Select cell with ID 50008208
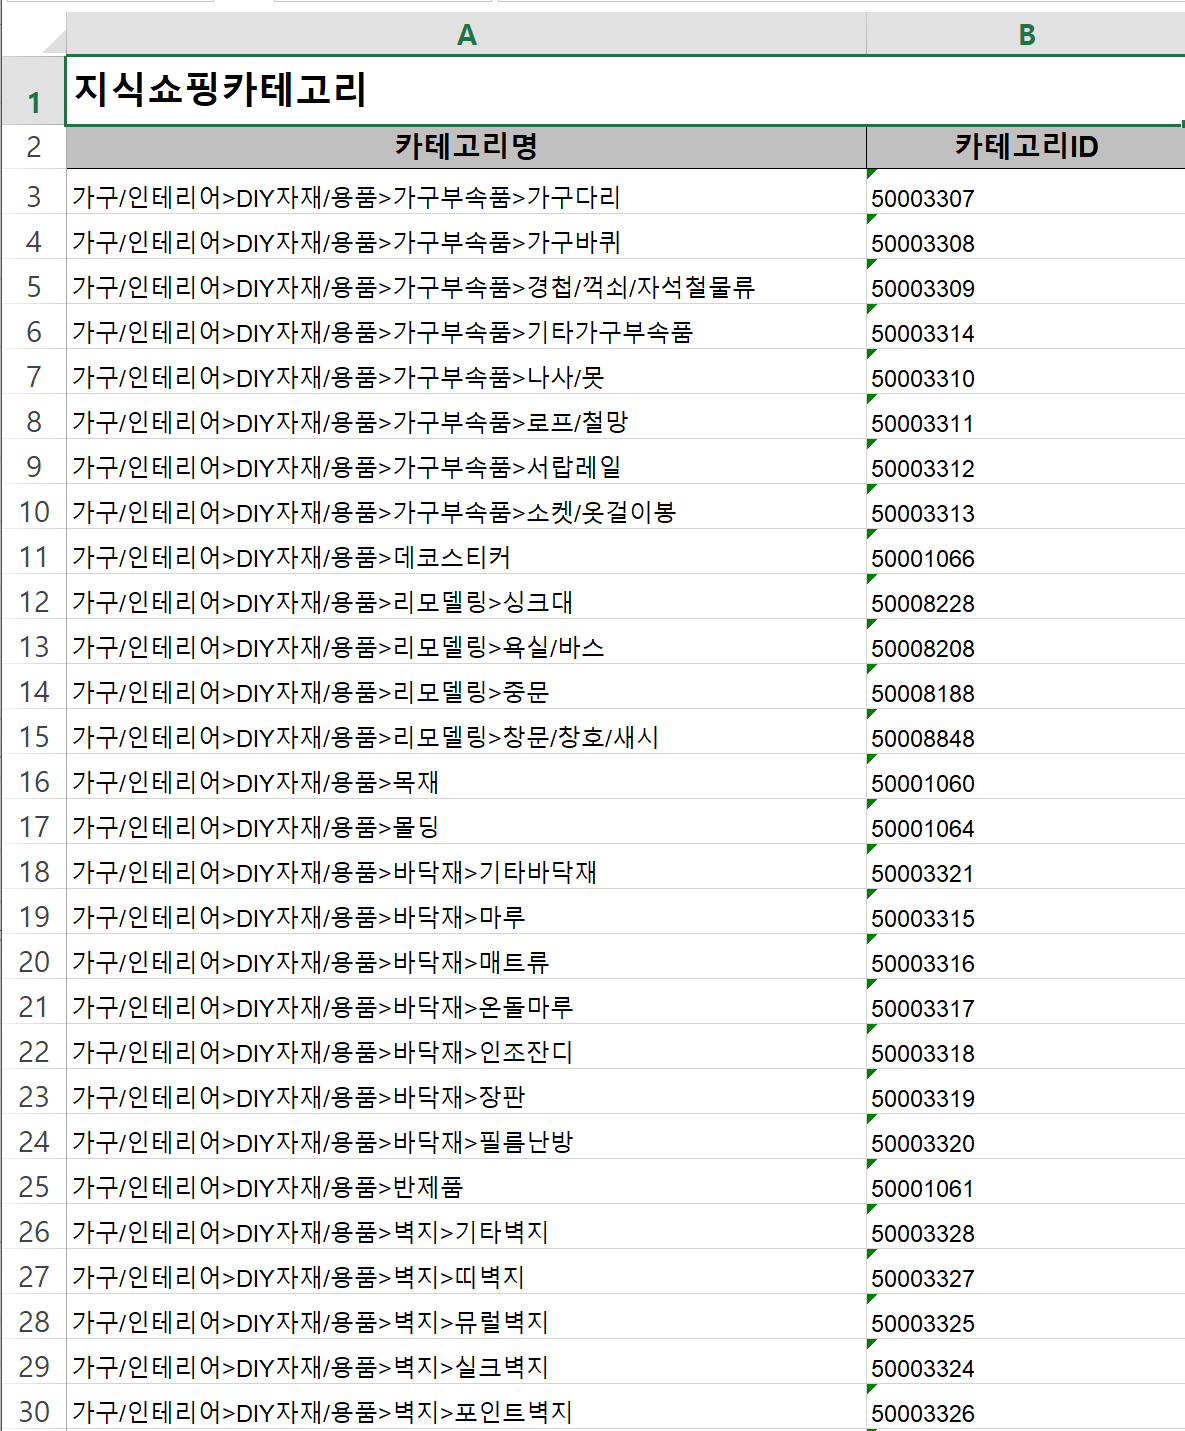The height and width of the screenshot is (1431, 1185). pyautogui.click(x=1026, y=642)
